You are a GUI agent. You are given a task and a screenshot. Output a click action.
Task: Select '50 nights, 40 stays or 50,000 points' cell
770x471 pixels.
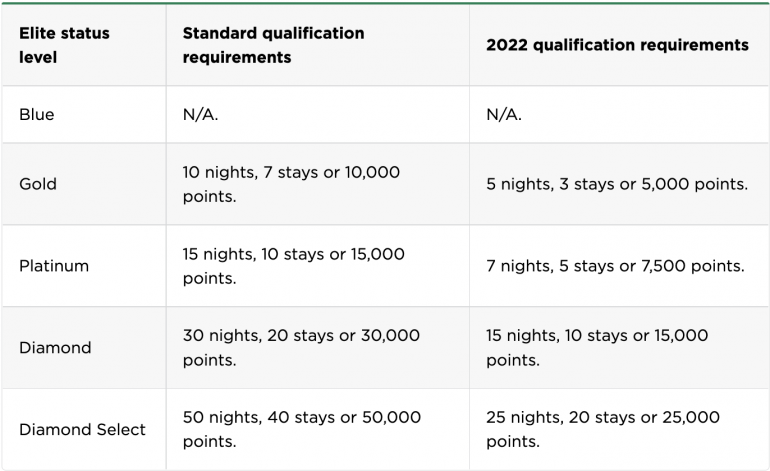coord(301,430)
